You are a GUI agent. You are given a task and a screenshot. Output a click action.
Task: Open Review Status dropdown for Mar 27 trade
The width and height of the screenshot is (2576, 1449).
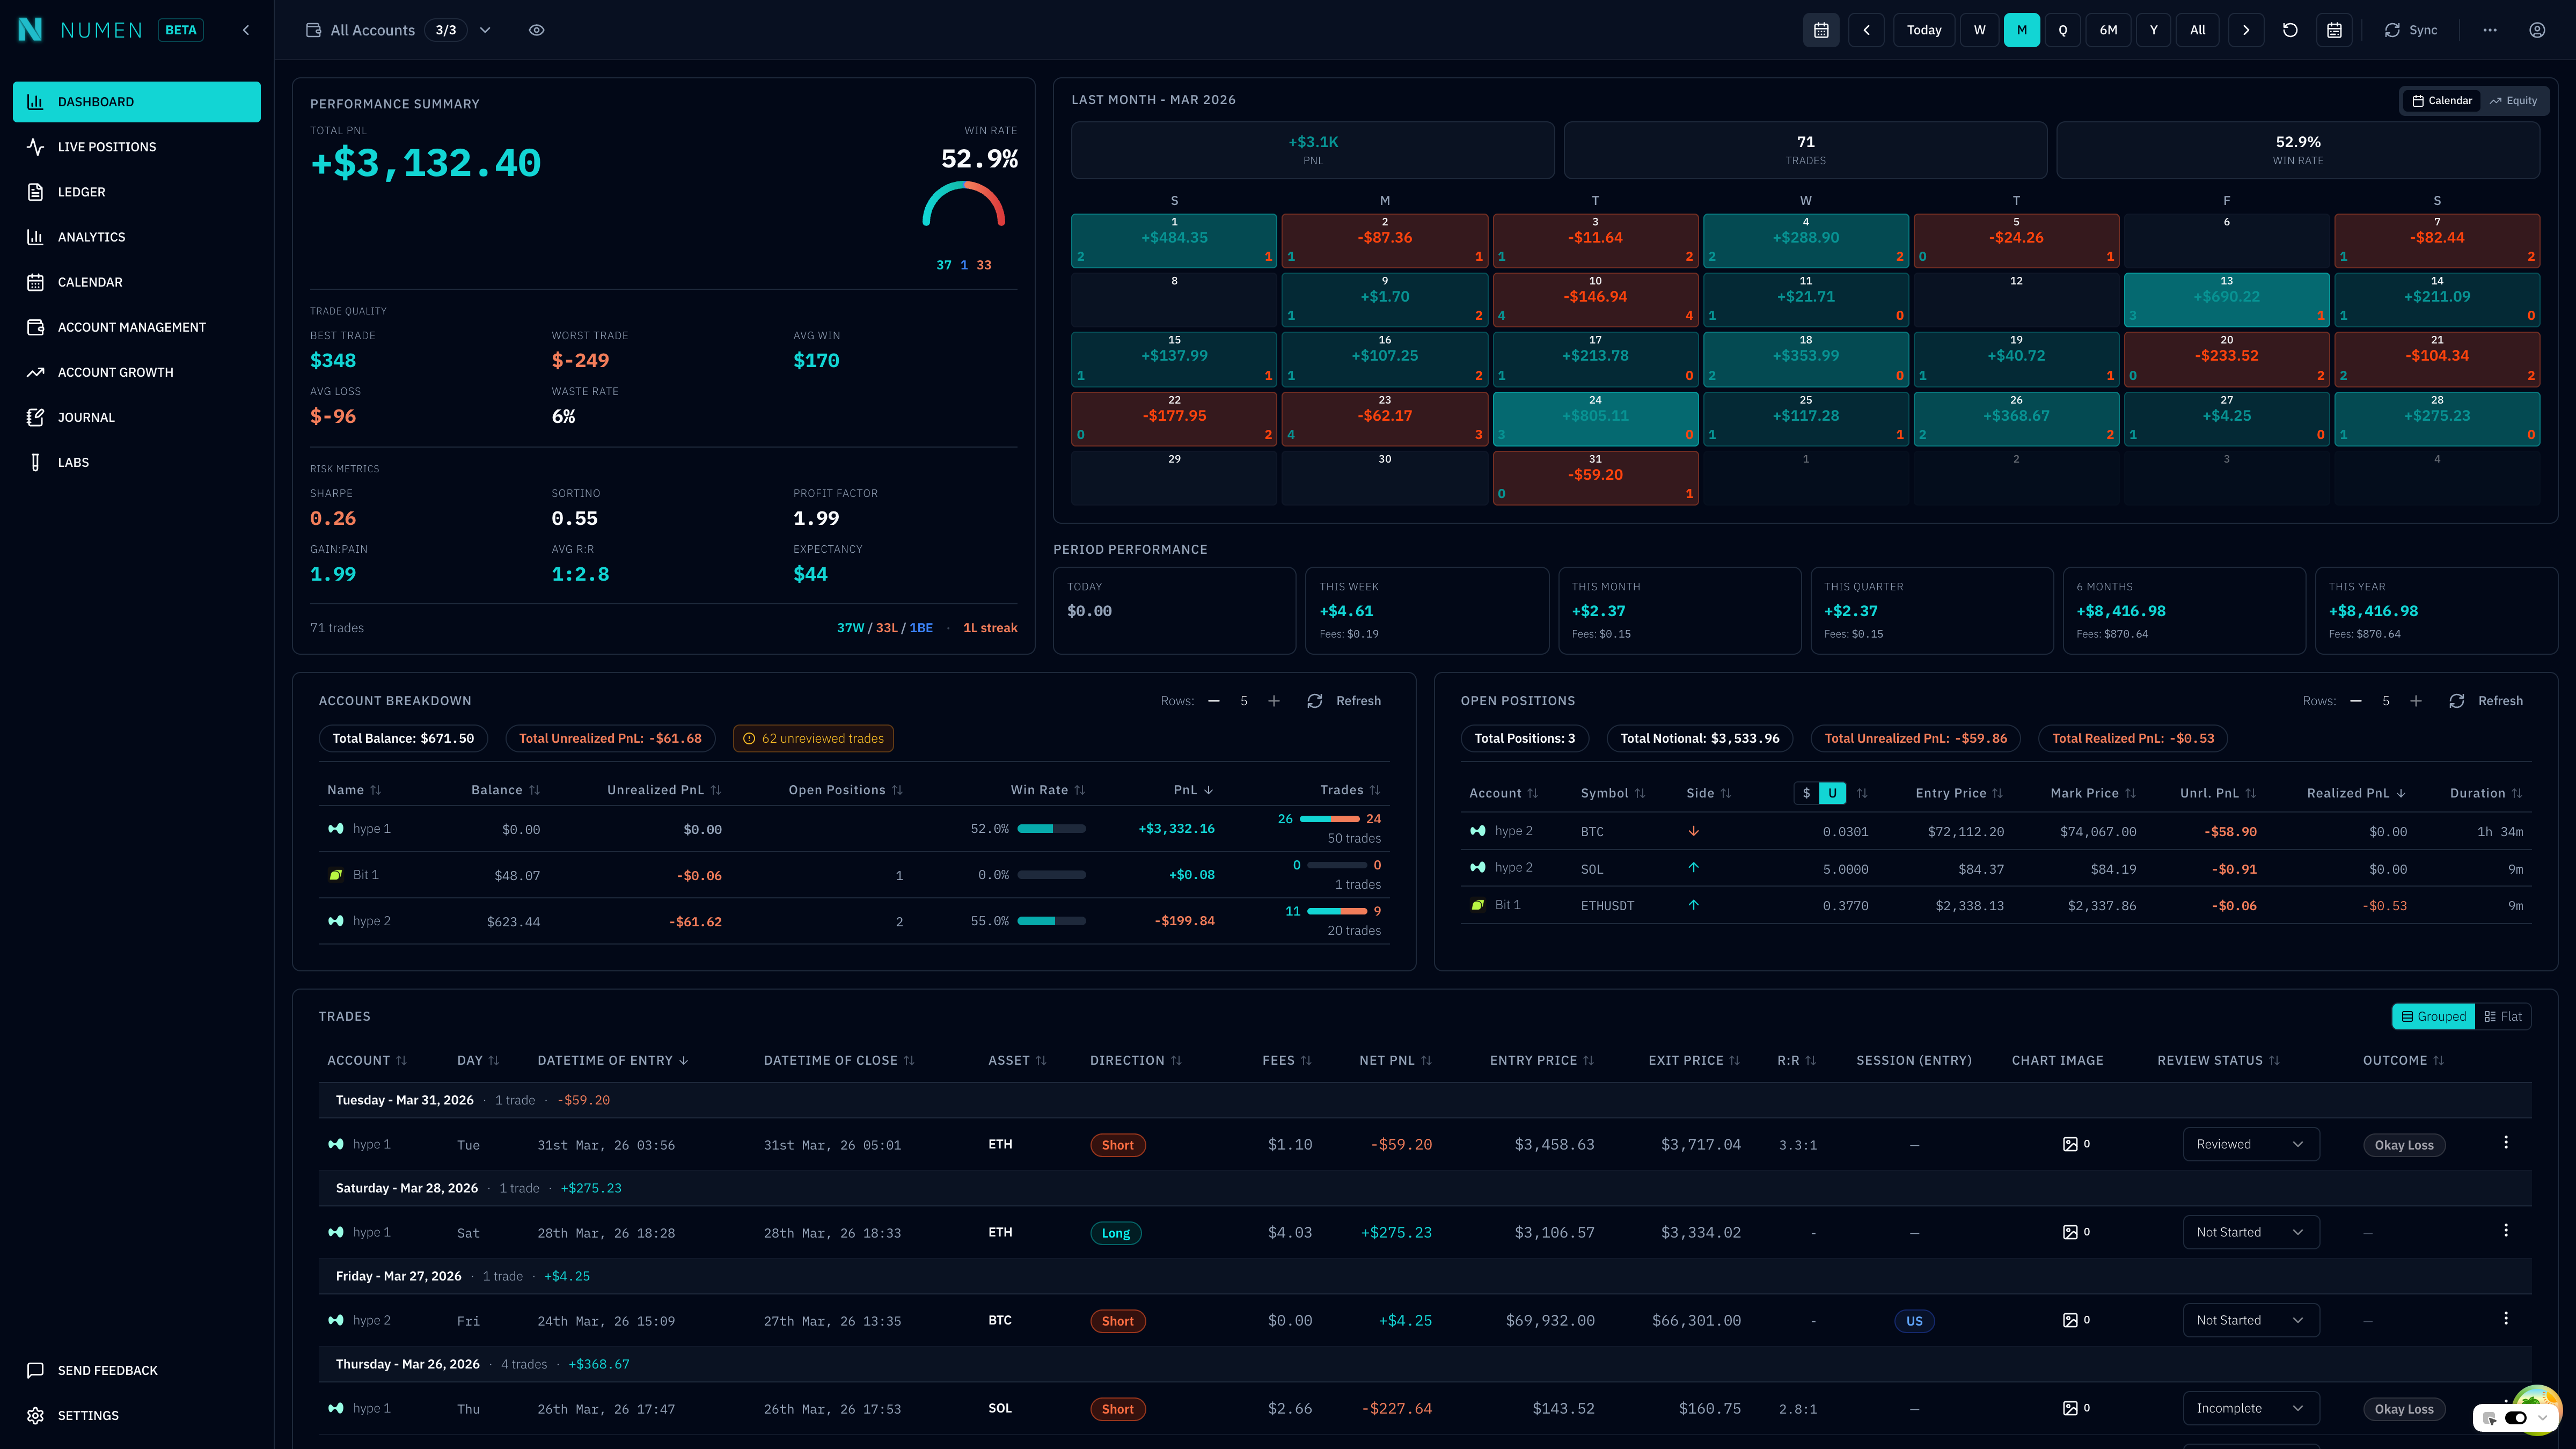tap(2251, 1320)
